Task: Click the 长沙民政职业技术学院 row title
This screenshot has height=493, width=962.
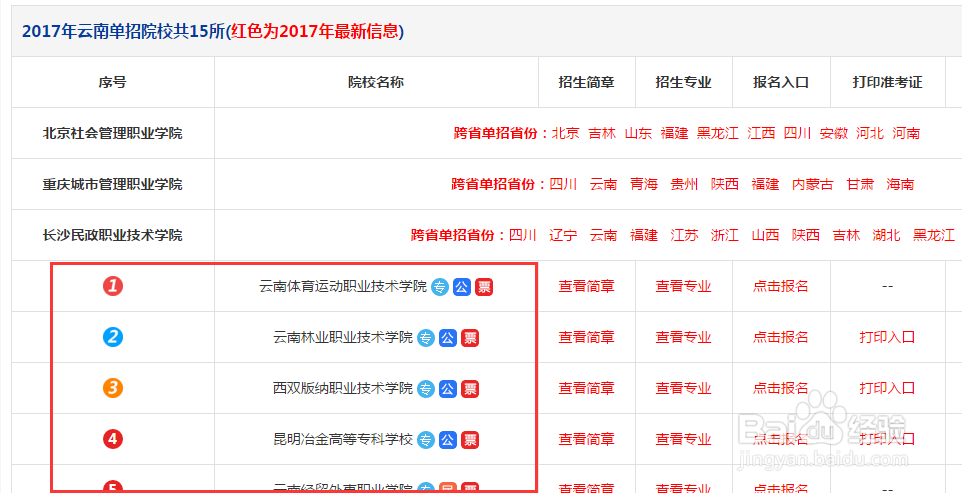Action: coord(112,235)
